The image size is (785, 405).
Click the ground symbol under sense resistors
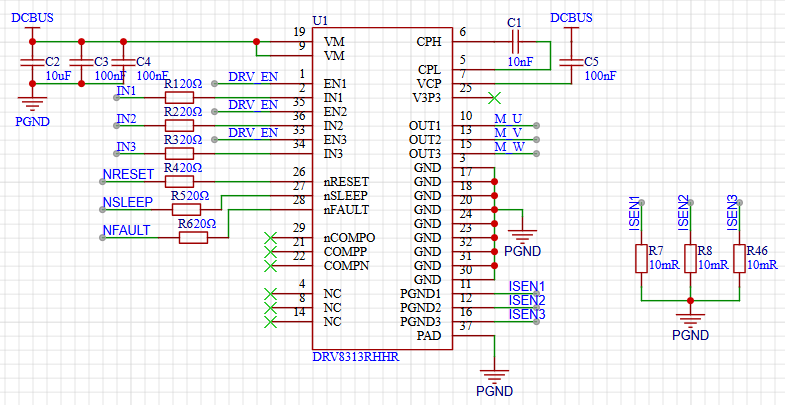tap(690, 320)
